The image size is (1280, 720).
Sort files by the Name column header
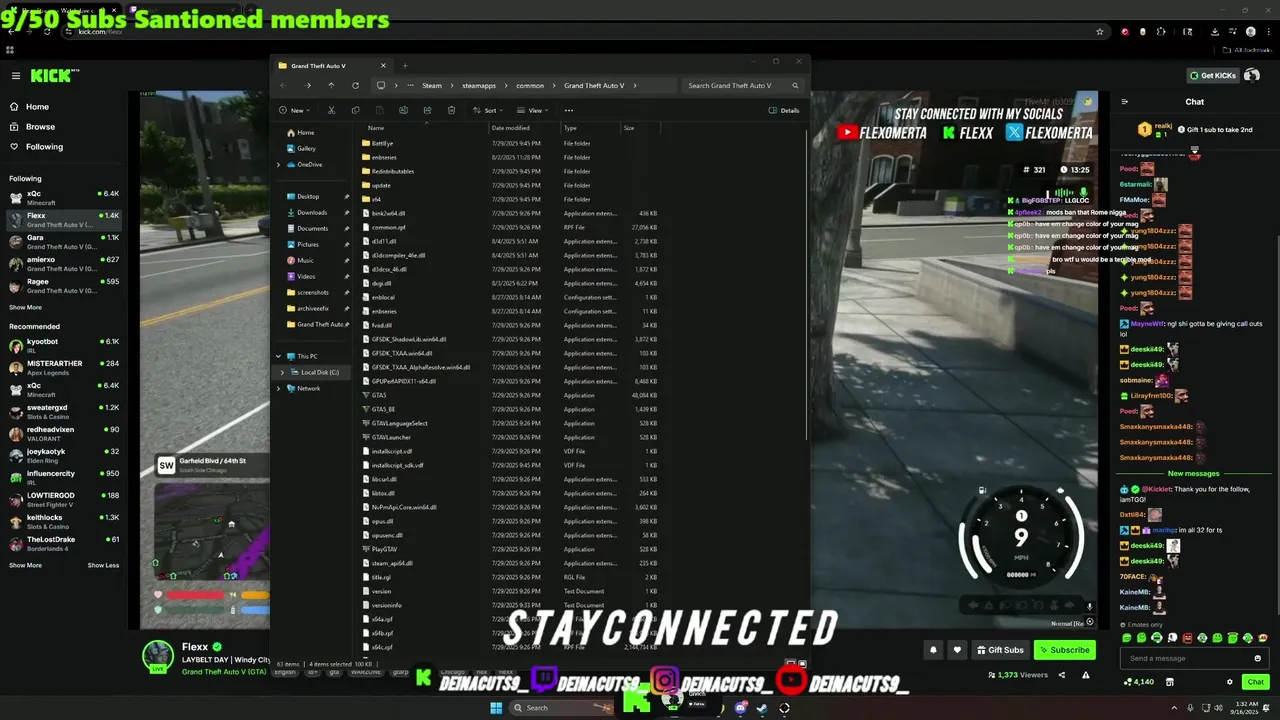click(376, 128)
